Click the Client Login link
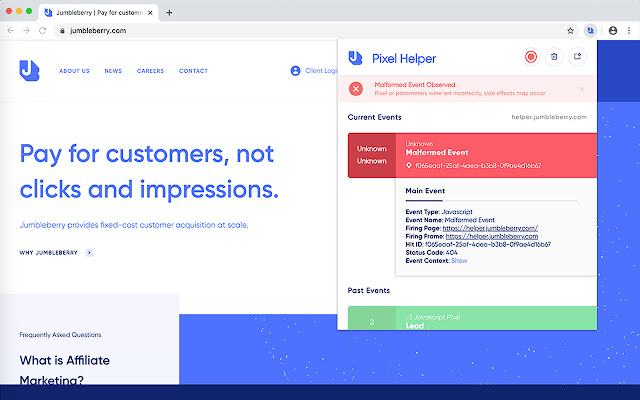Image resolution: width=640 pixels, height=400 pixels. click(314, 71)
